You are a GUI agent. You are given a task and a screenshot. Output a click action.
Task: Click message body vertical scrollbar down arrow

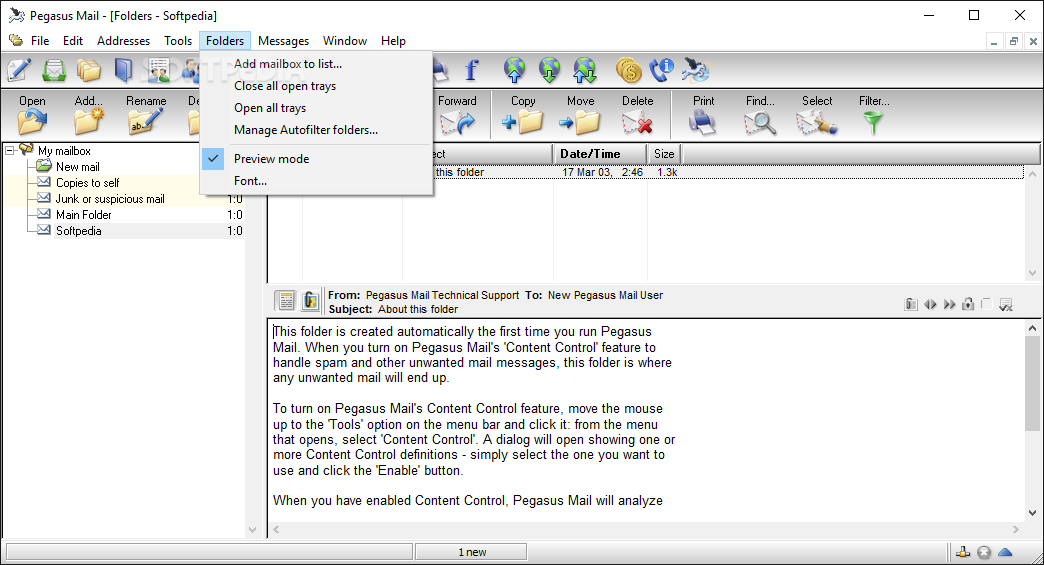[x=1032, y=513]
